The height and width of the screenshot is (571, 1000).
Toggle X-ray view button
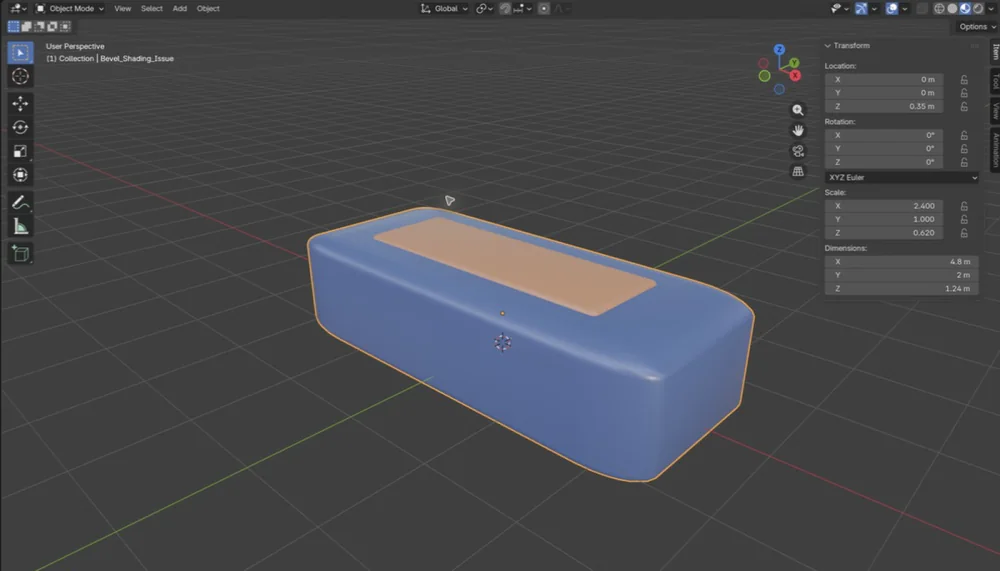pos(922,8)
